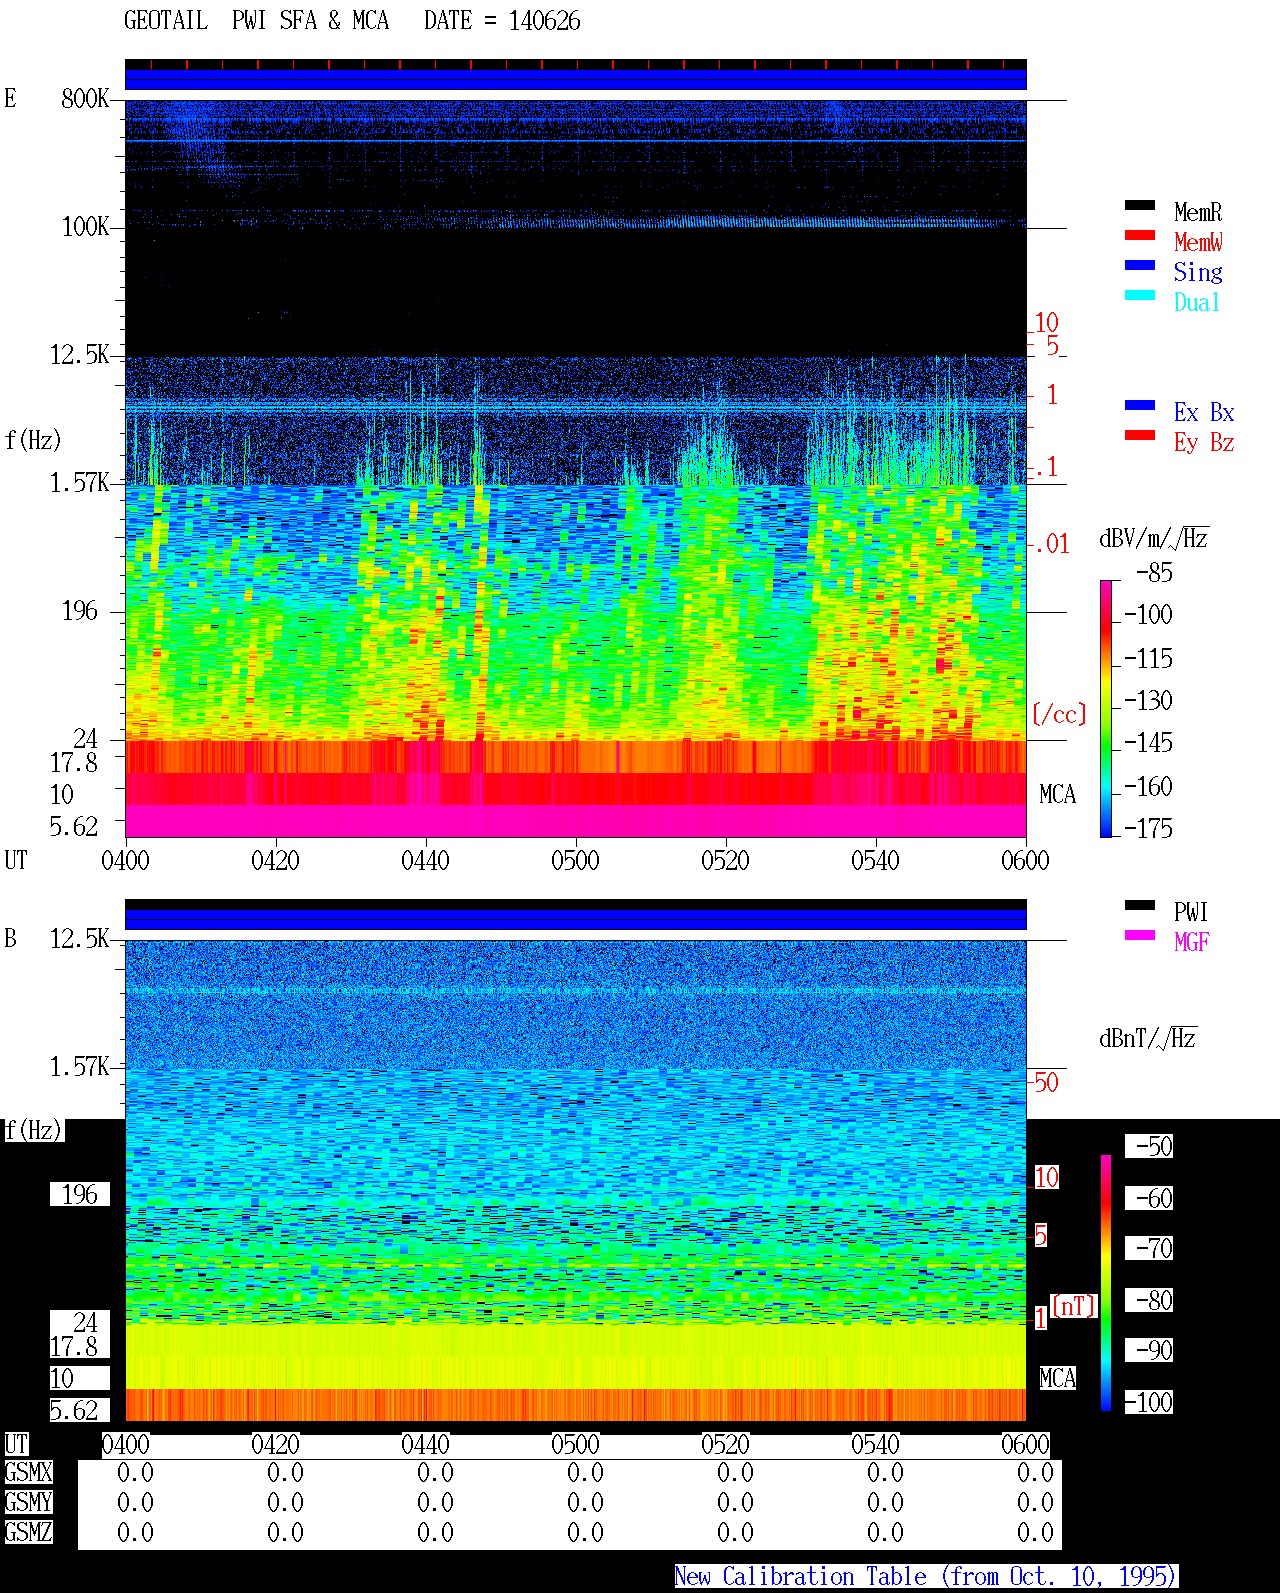
Task: Click the GSMZ row label
Action: (x=28, y=1532)
